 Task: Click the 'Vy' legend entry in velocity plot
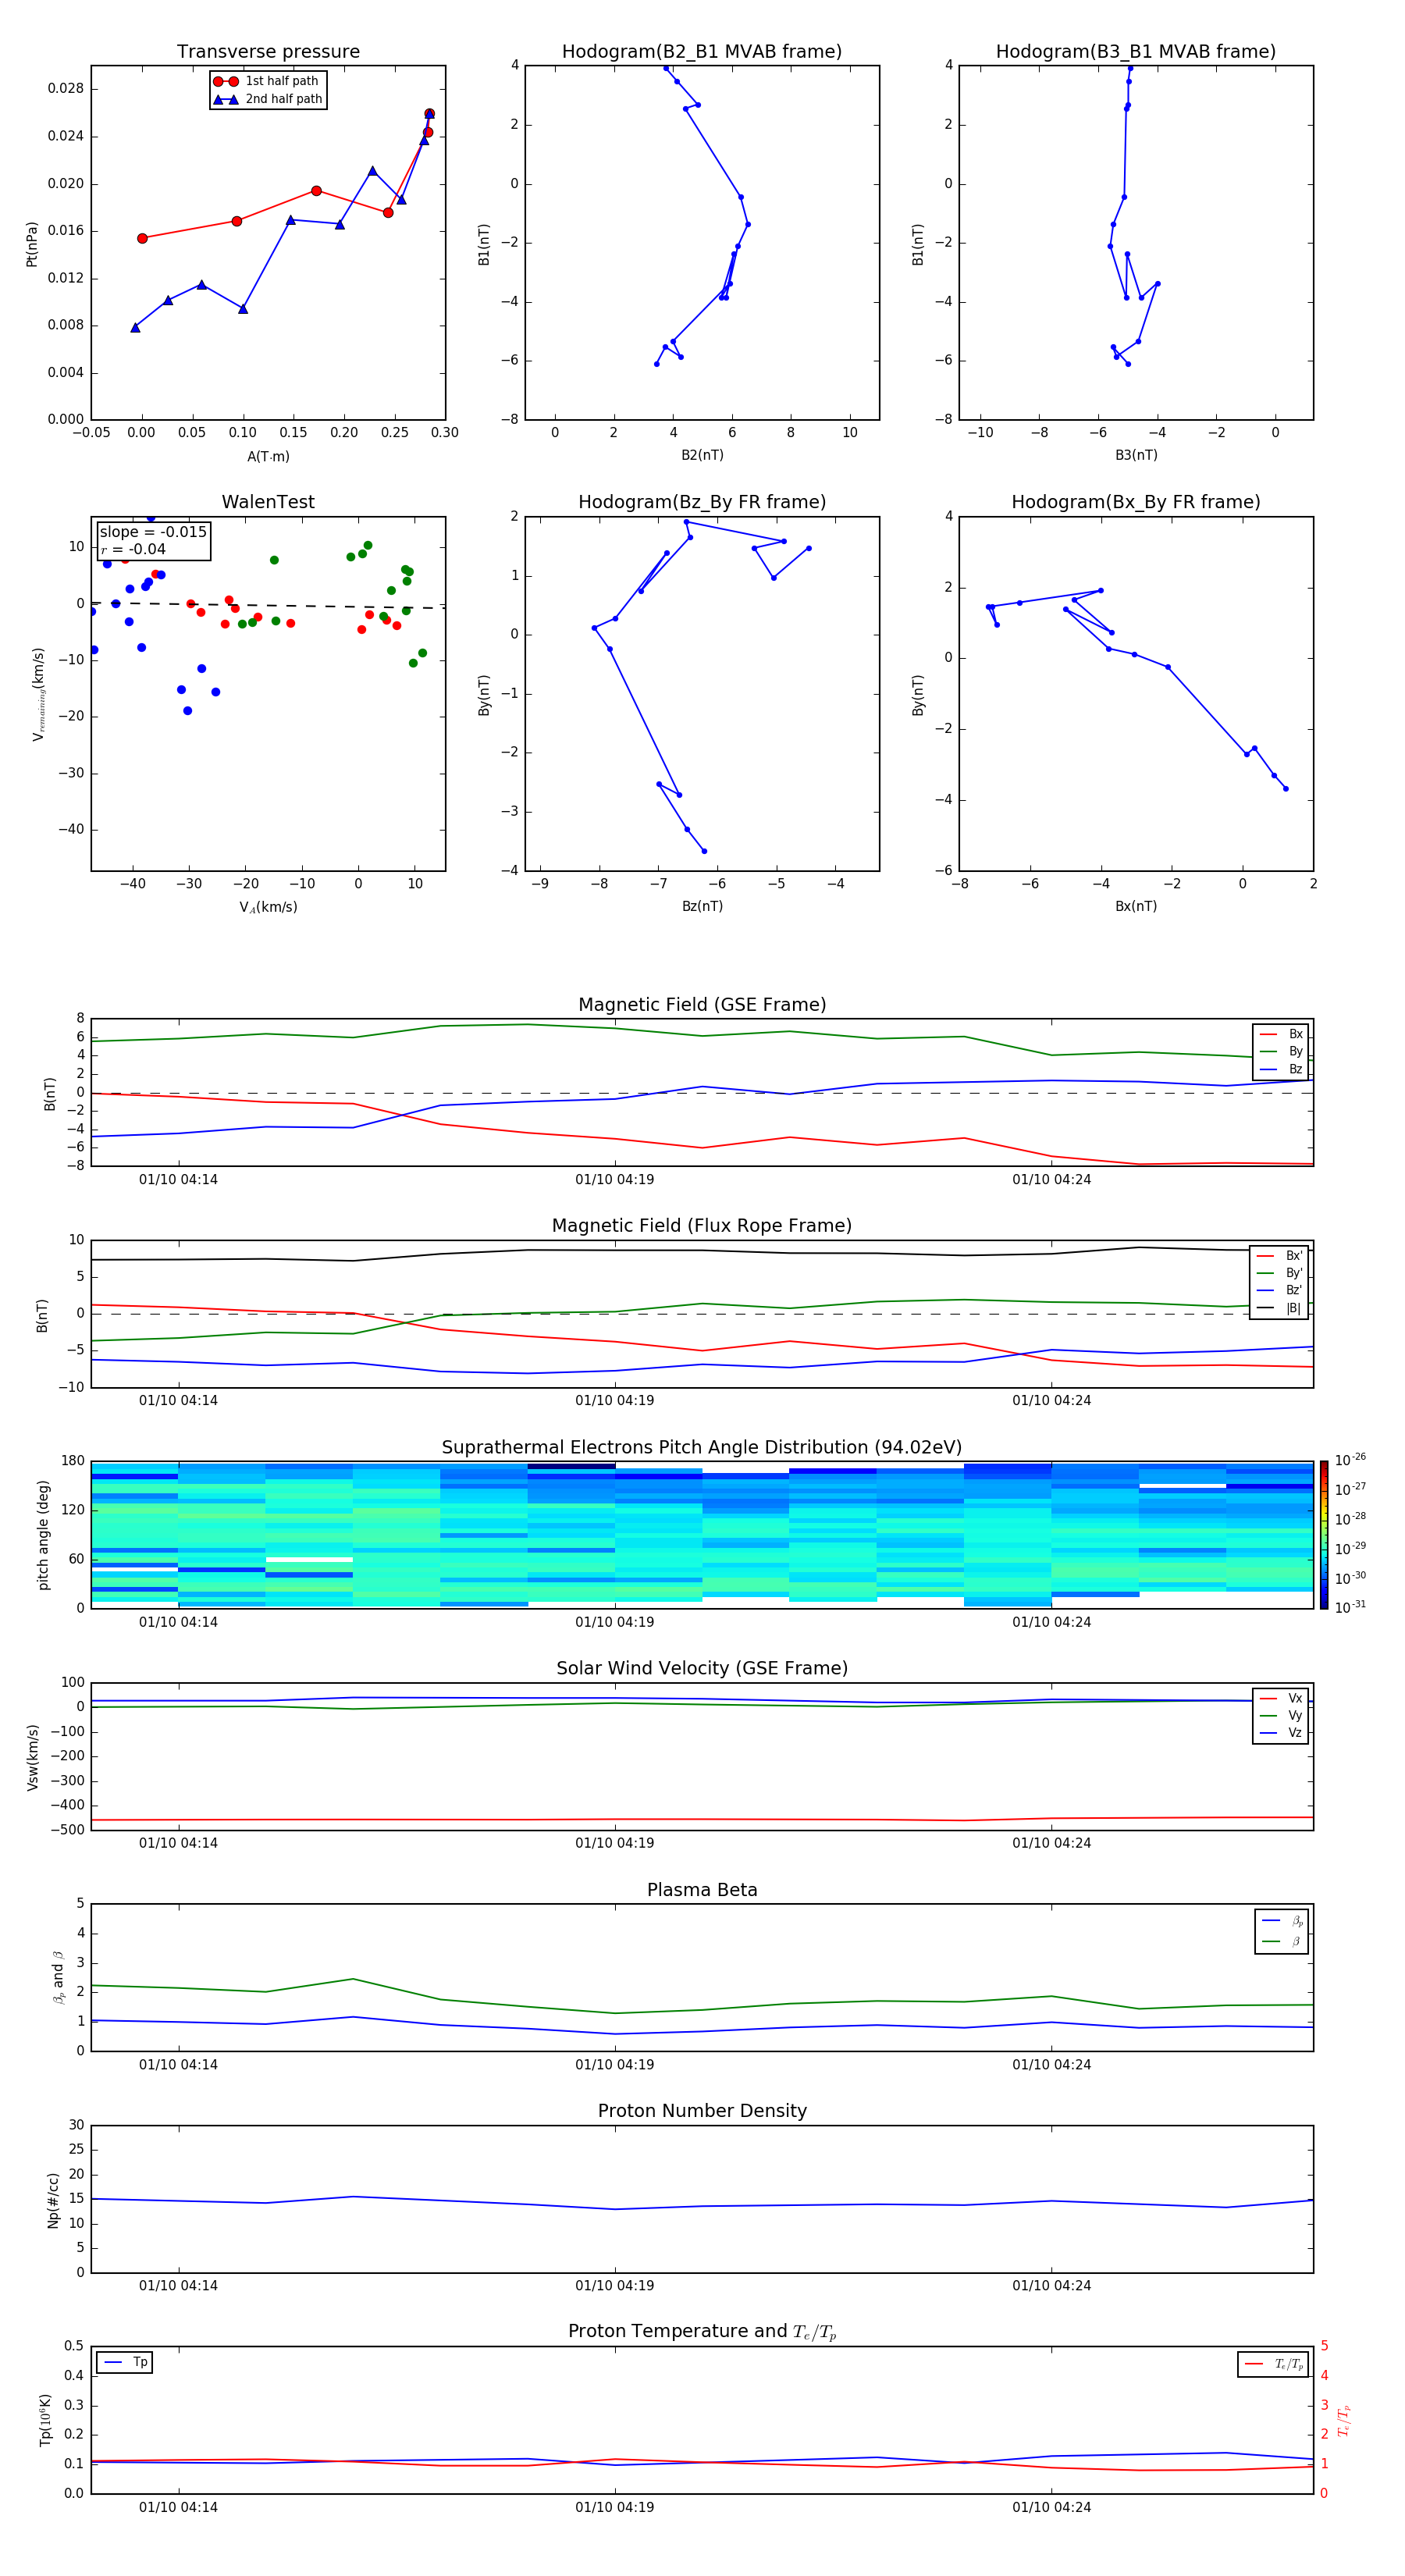(1281, 1715)
